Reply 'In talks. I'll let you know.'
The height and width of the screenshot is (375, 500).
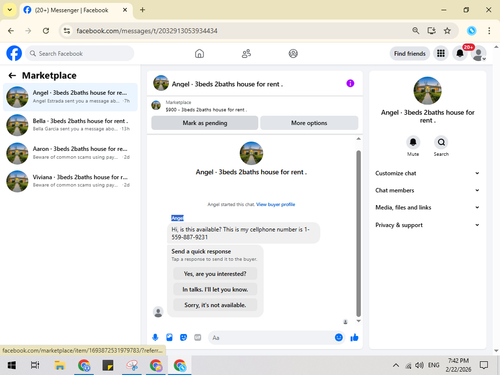(x=215, y=289)
